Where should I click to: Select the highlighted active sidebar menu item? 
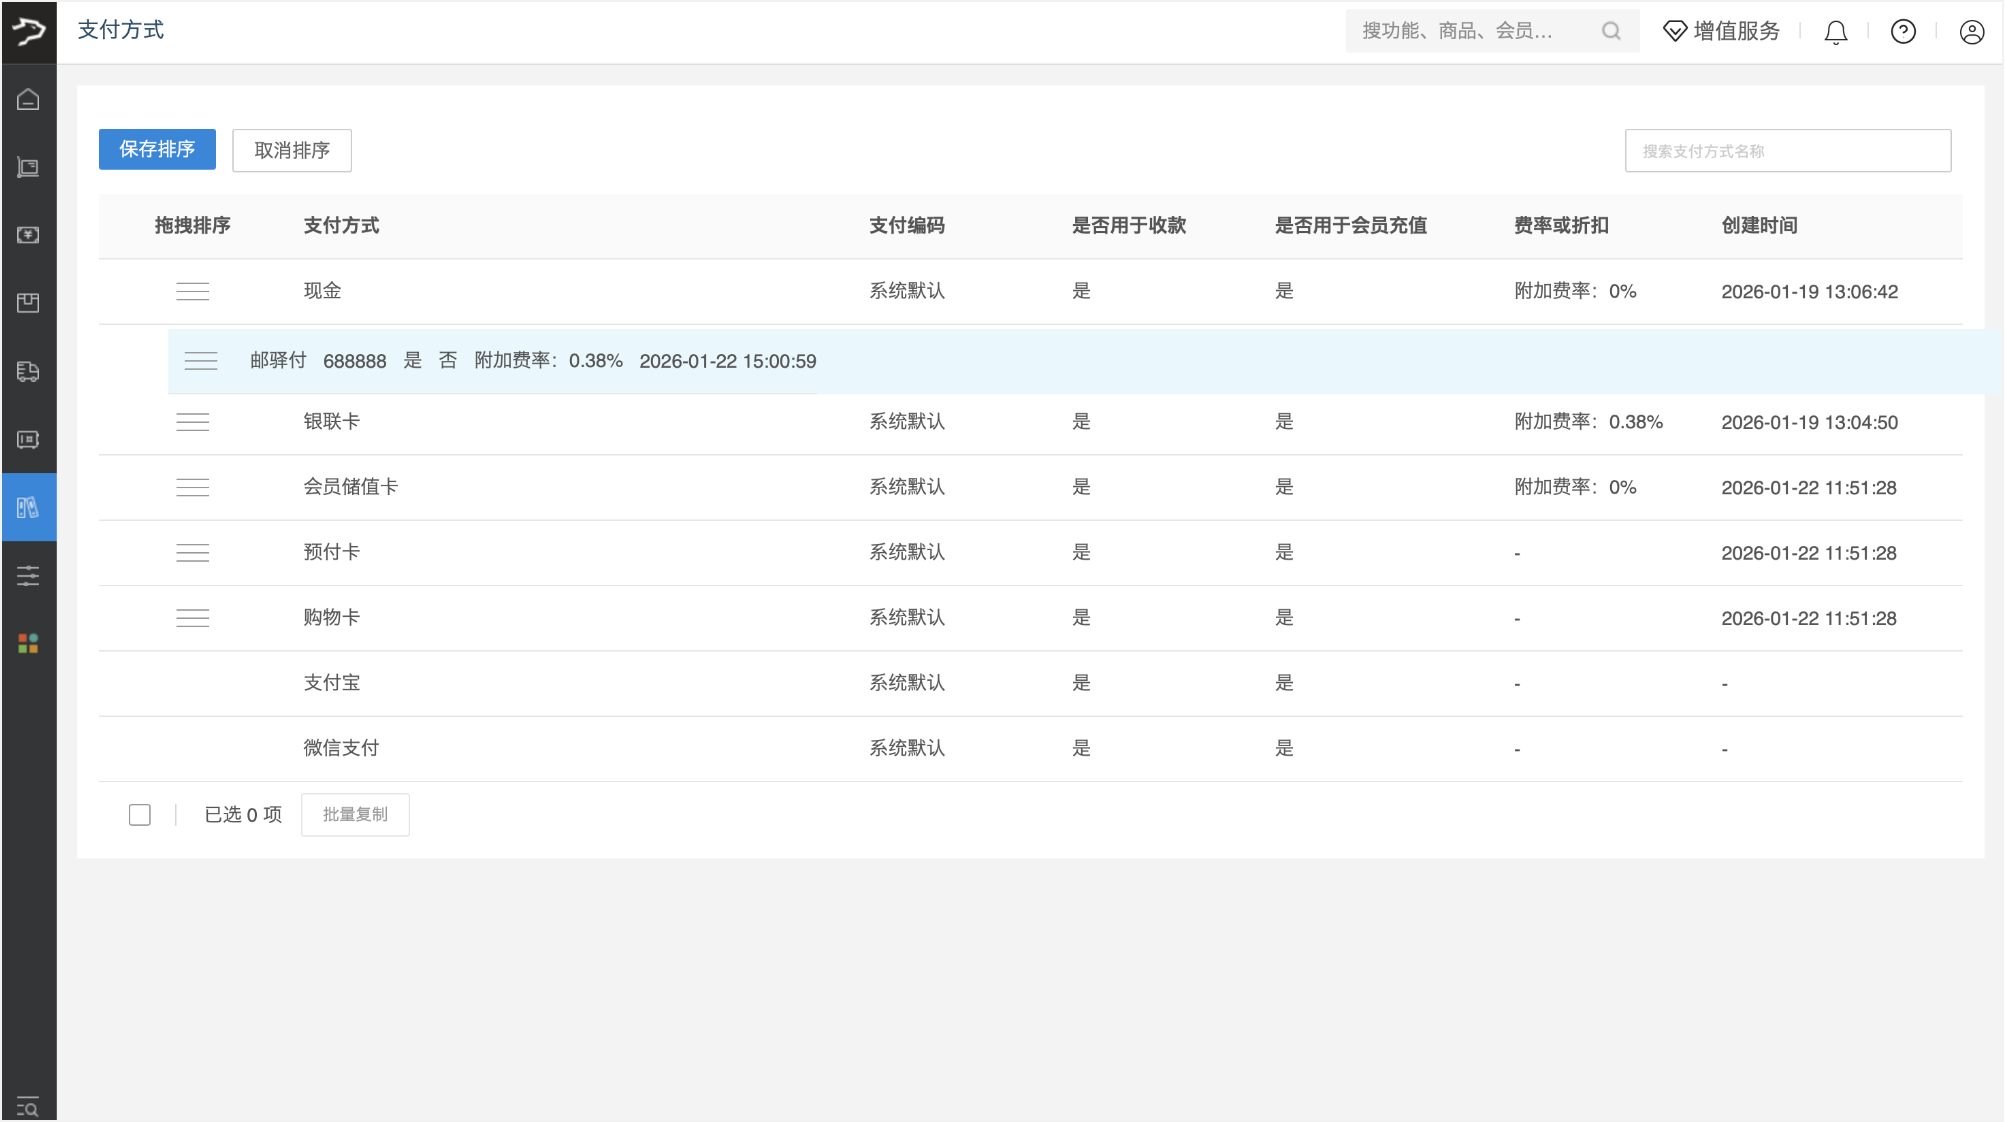tap(28, 507)
